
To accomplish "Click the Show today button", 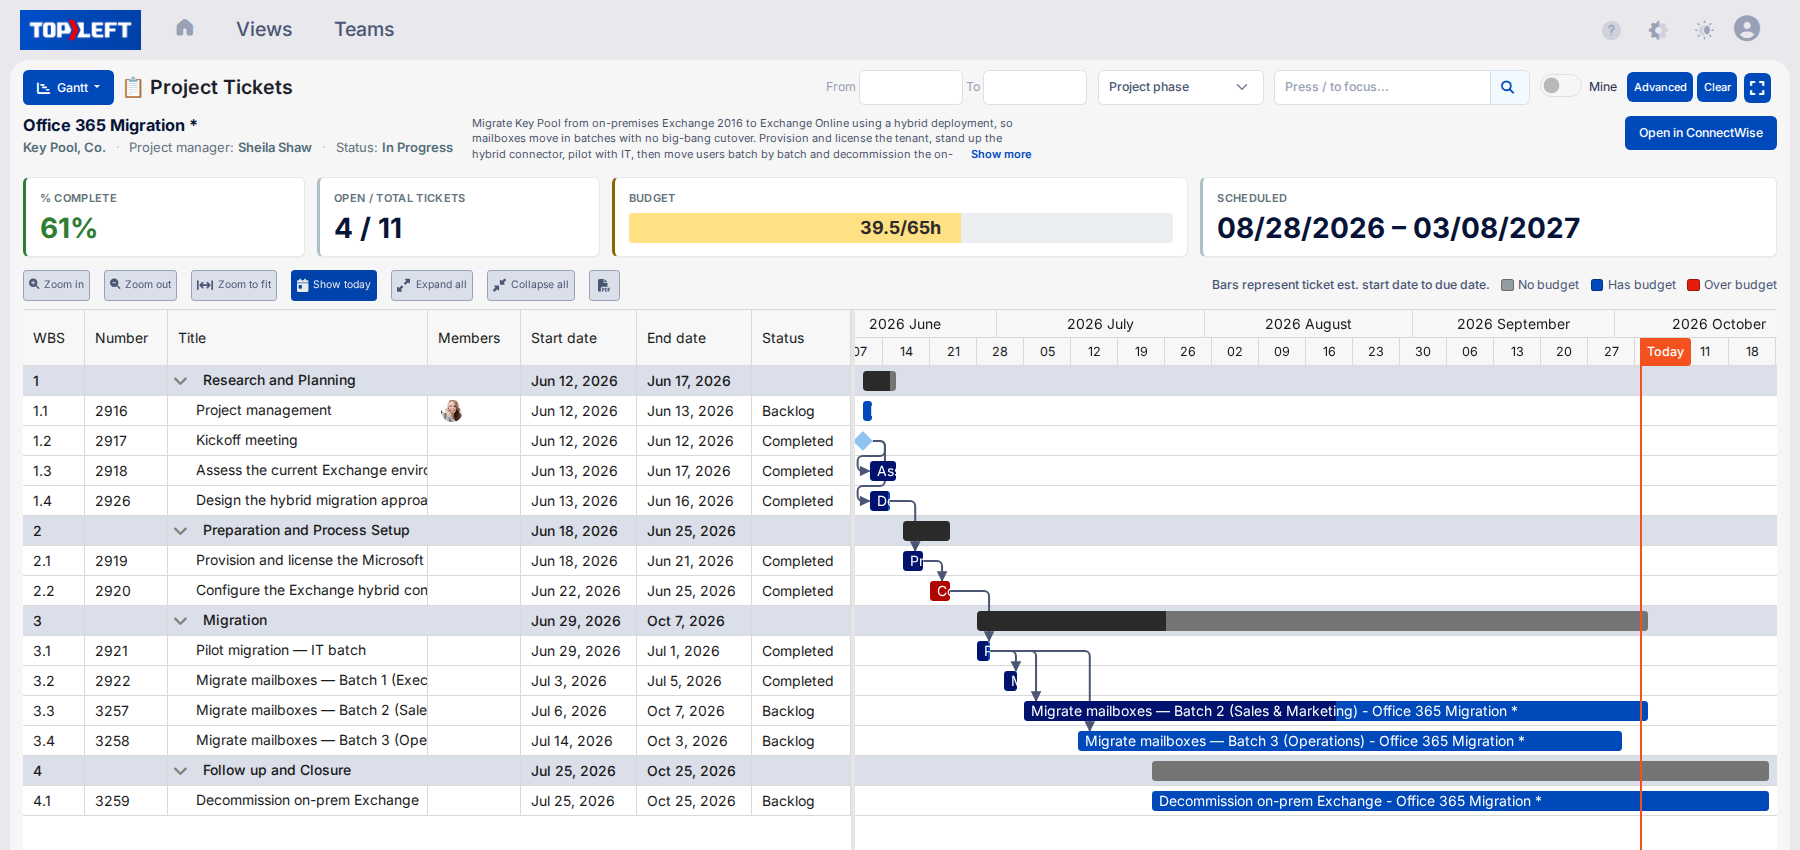I will [x=334, y=285].
